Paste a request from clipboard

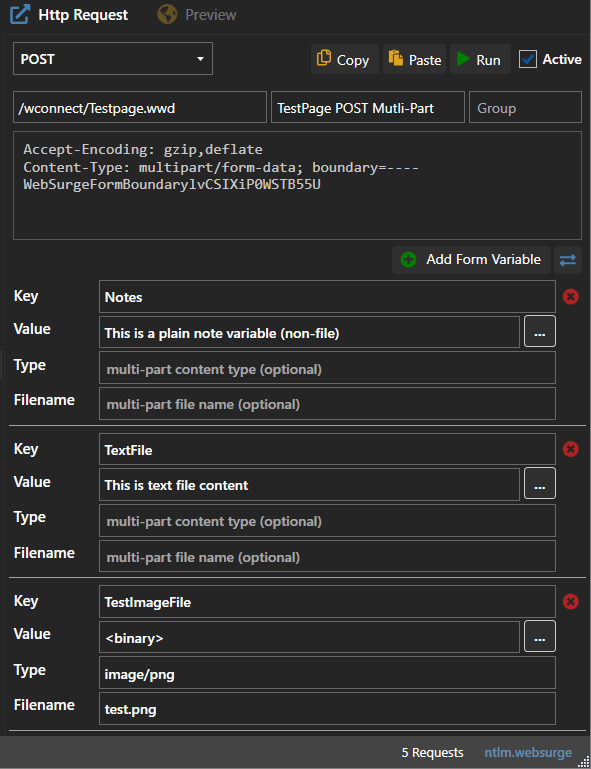414,59
